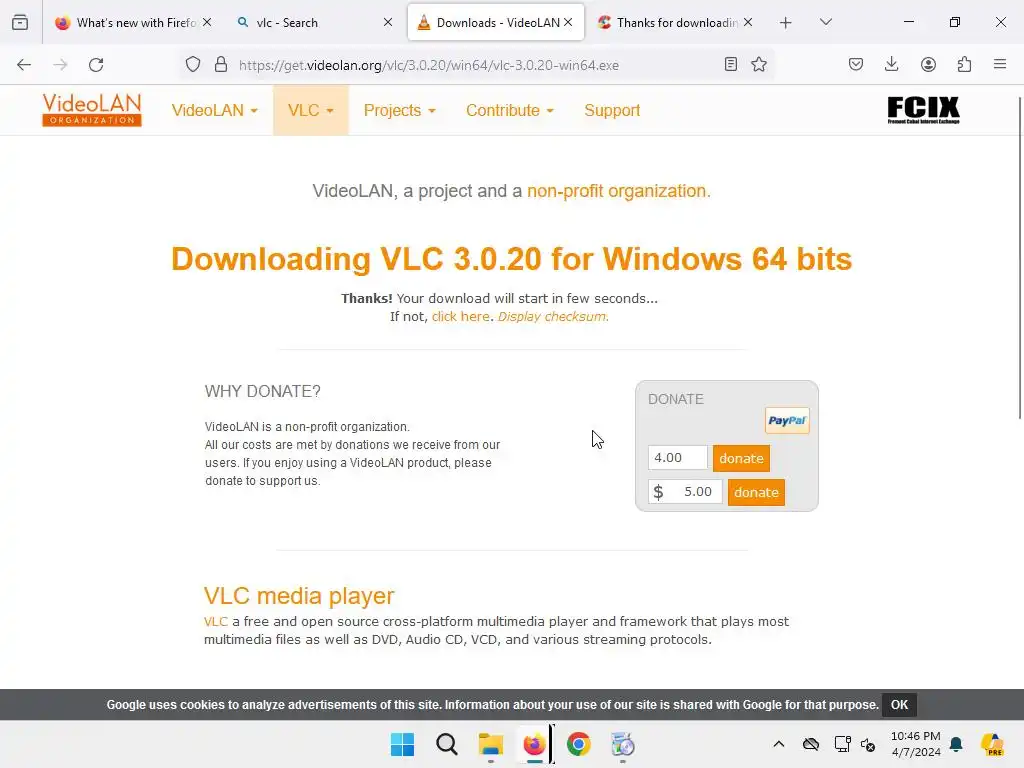The height and width of the screenshot is (768, 1024).
Task: List all tabs dropdown chevron
Action: pyautogui.click(x=825, y=22)
